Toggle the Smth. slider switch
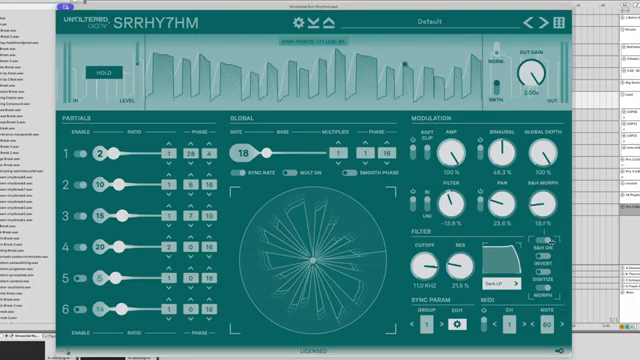The image size is (640, 360). click(496, 88)
